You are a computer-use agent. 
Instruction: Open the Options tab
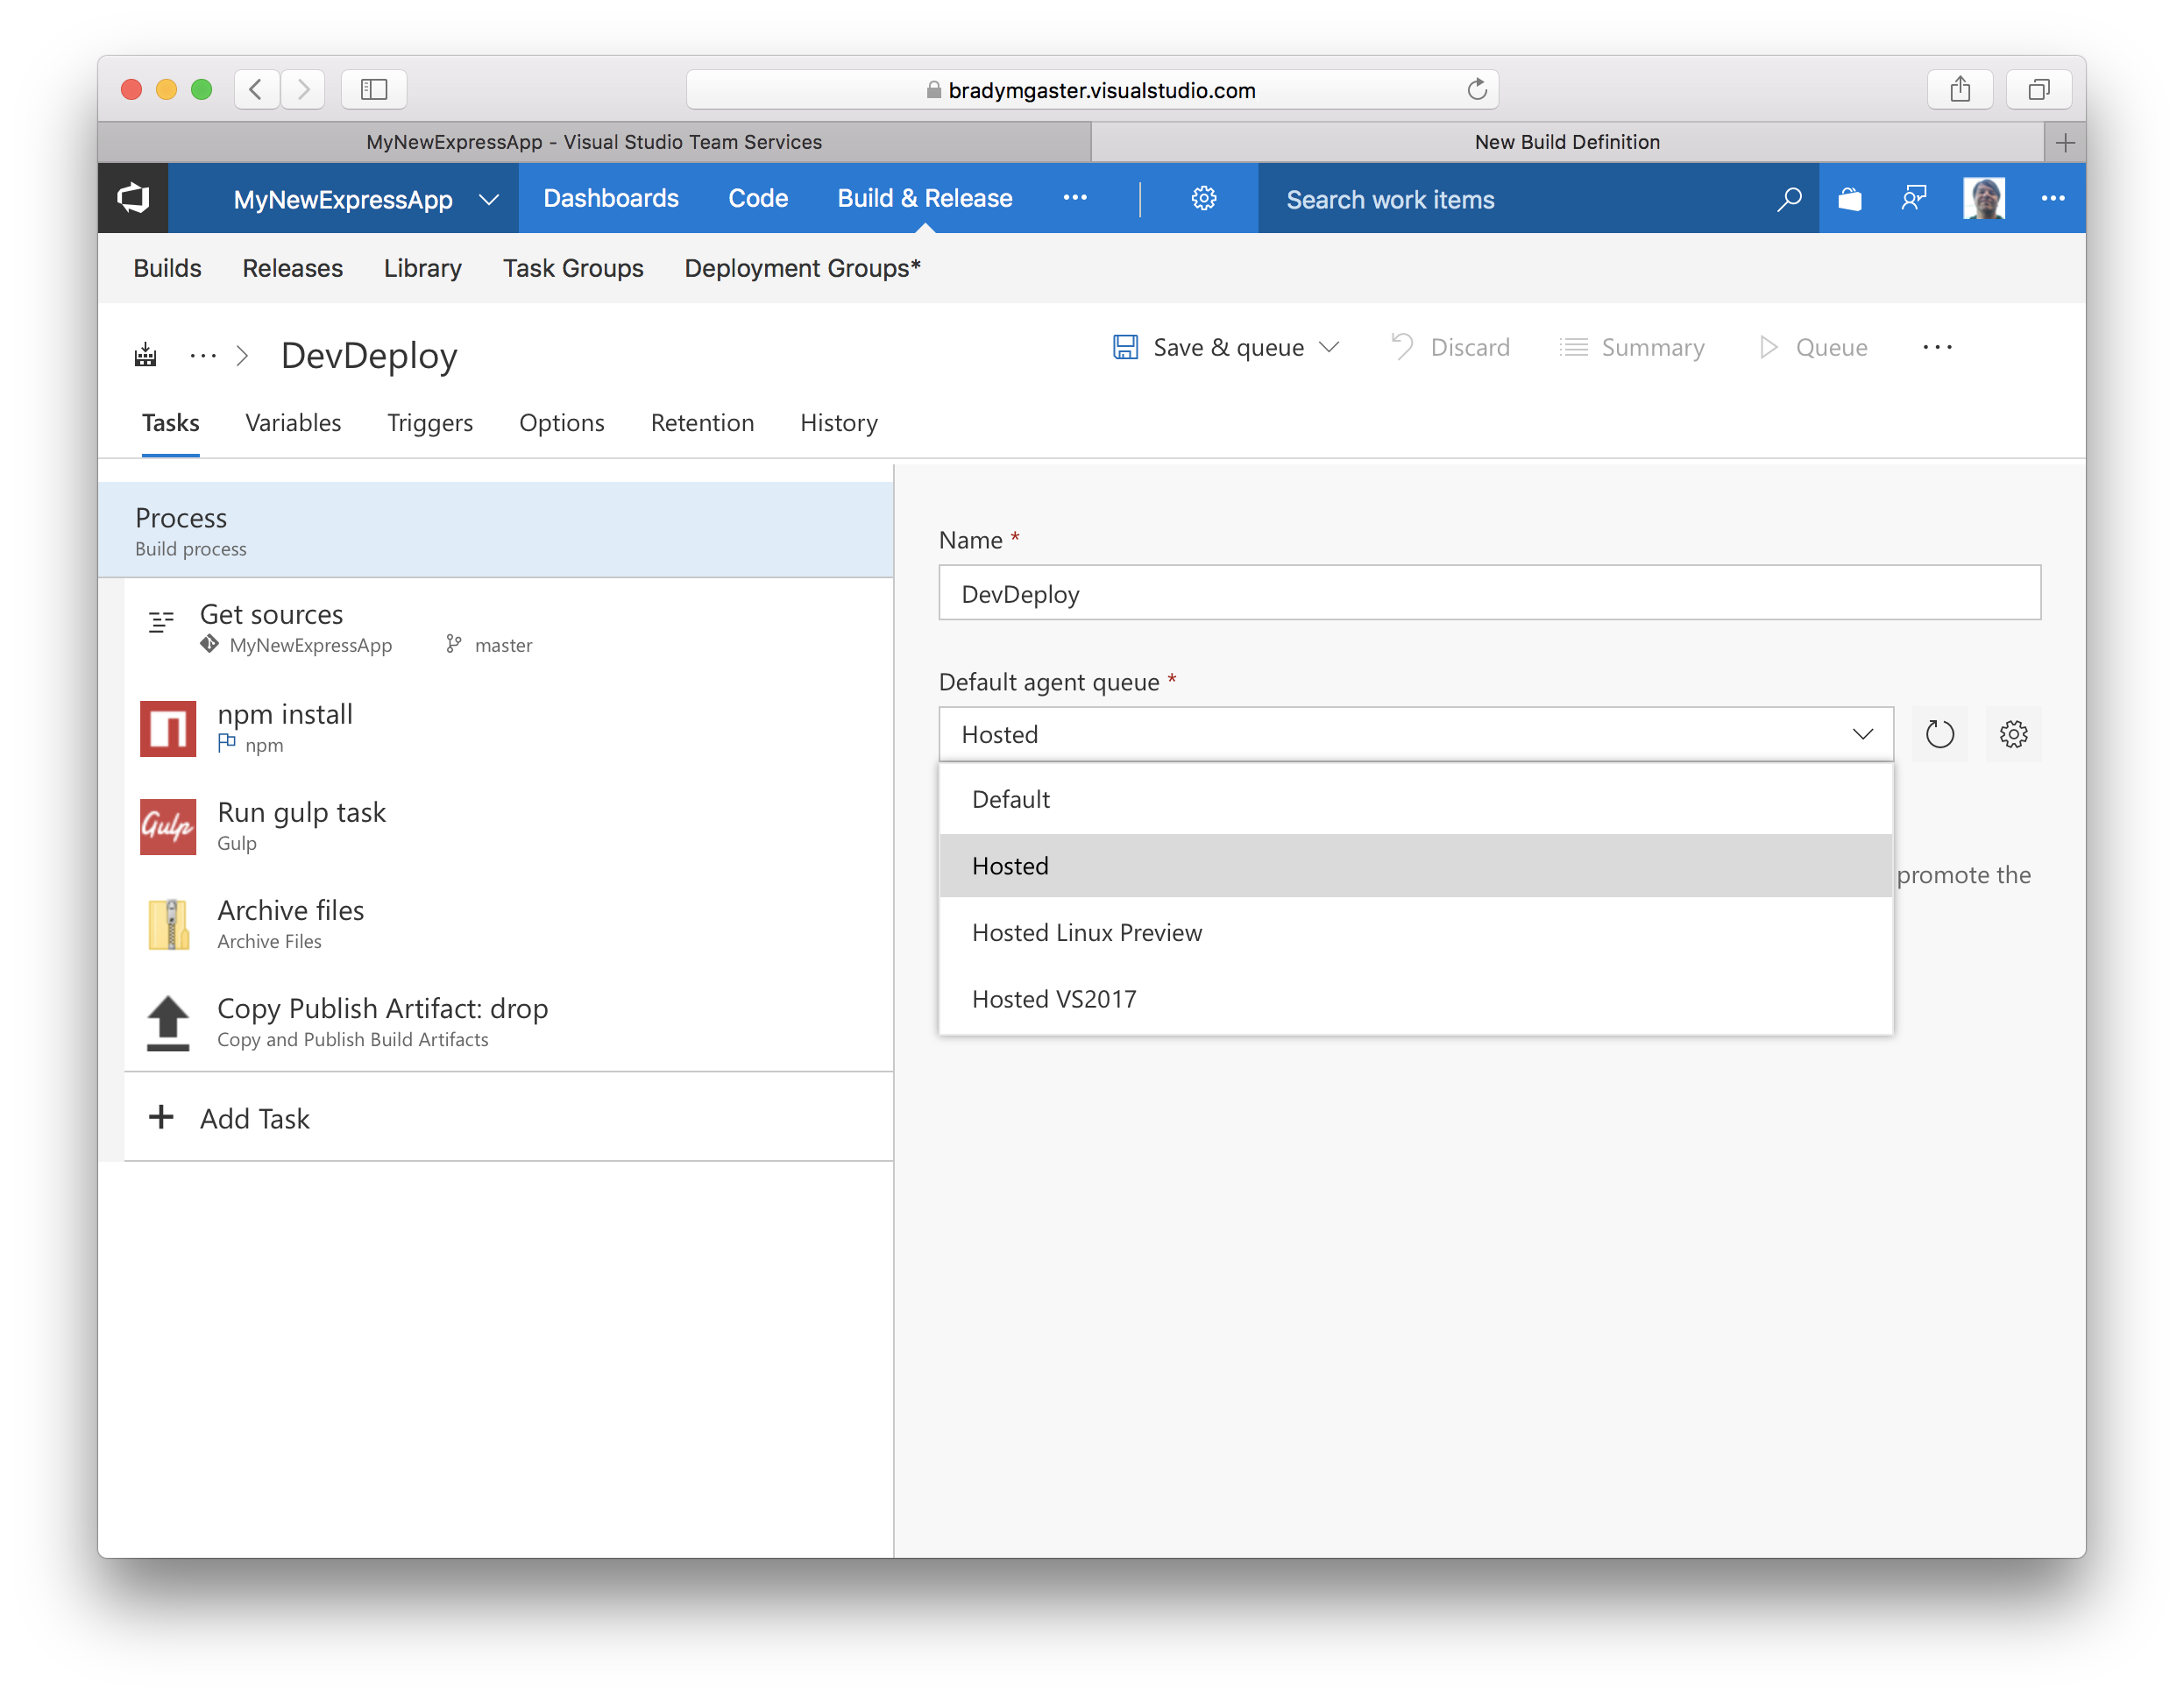point(561,423)
